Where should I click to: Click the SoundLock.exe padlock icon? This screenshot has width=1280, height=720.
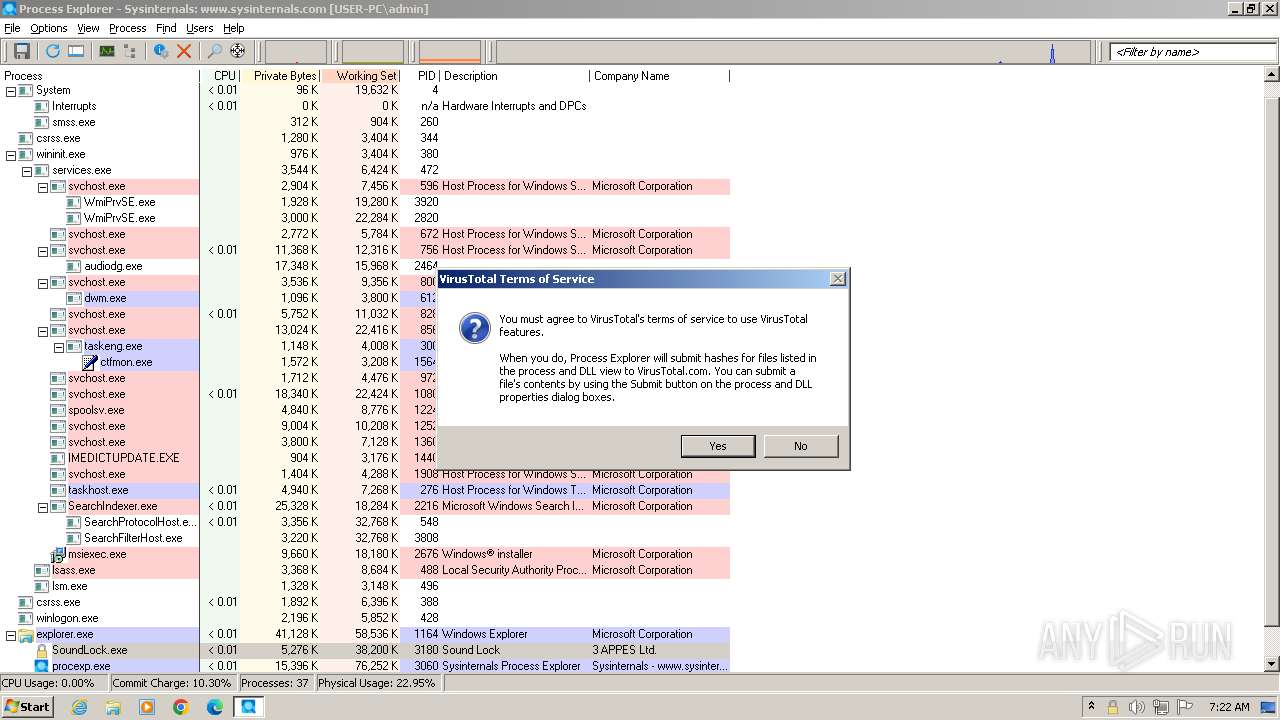click(x=42, y=650)
